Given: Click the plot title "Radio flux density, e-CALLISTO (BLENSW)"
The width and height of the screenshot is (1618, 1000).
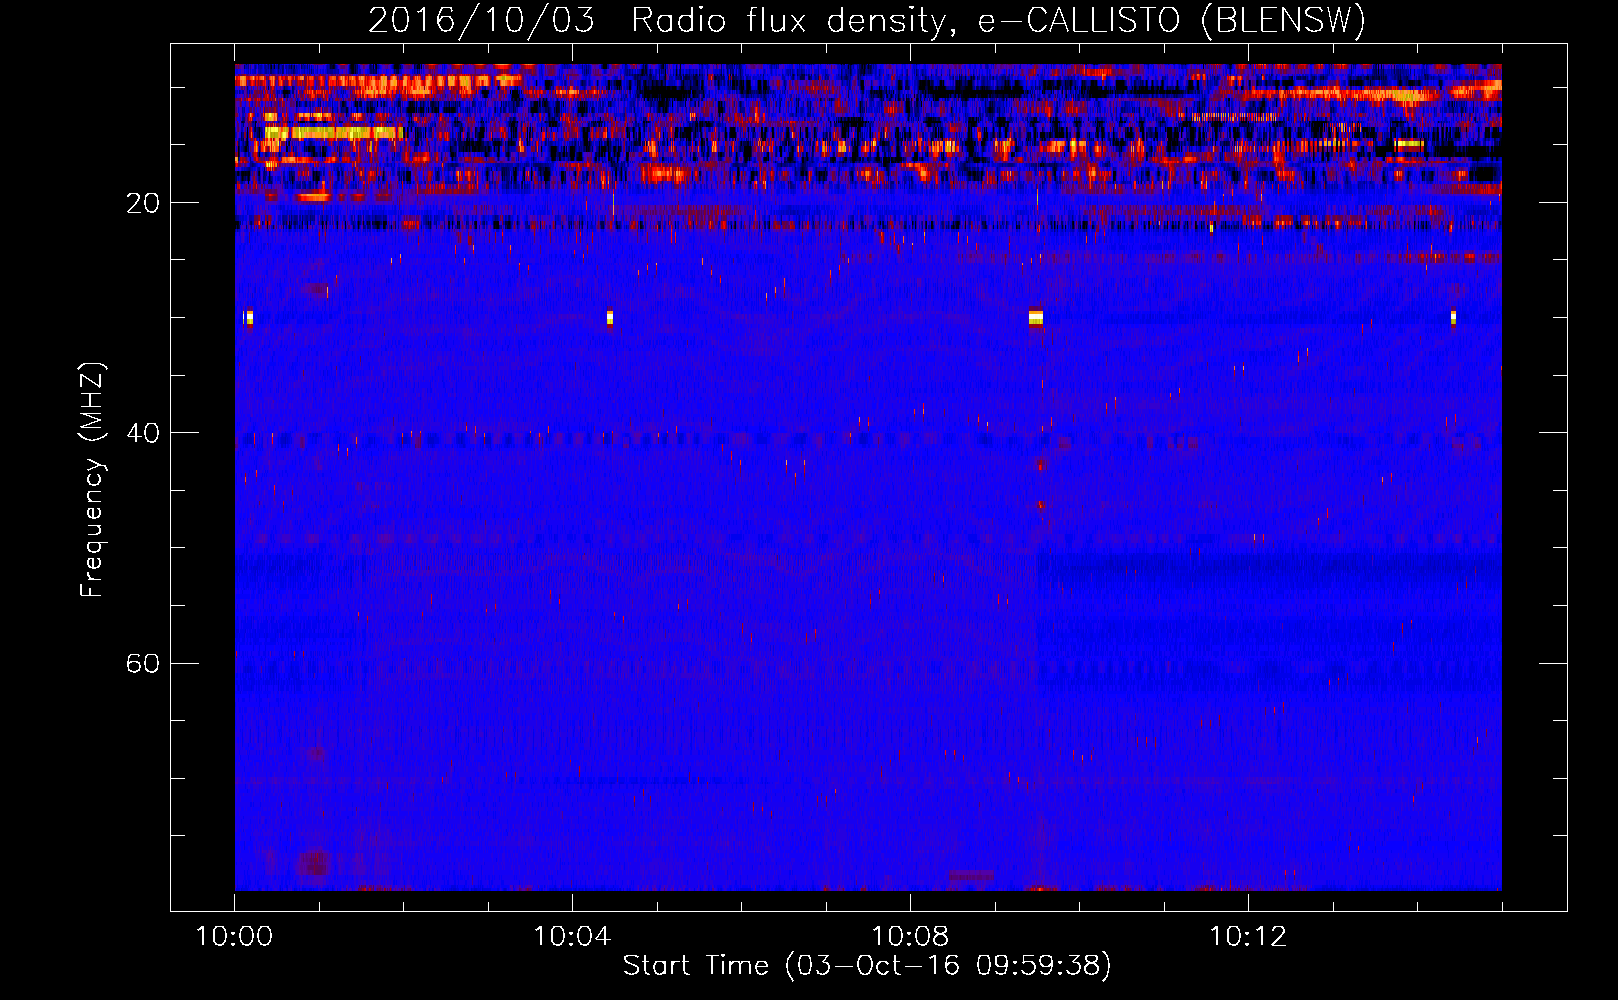Looking at the screenshot, I should click(998, 21).
